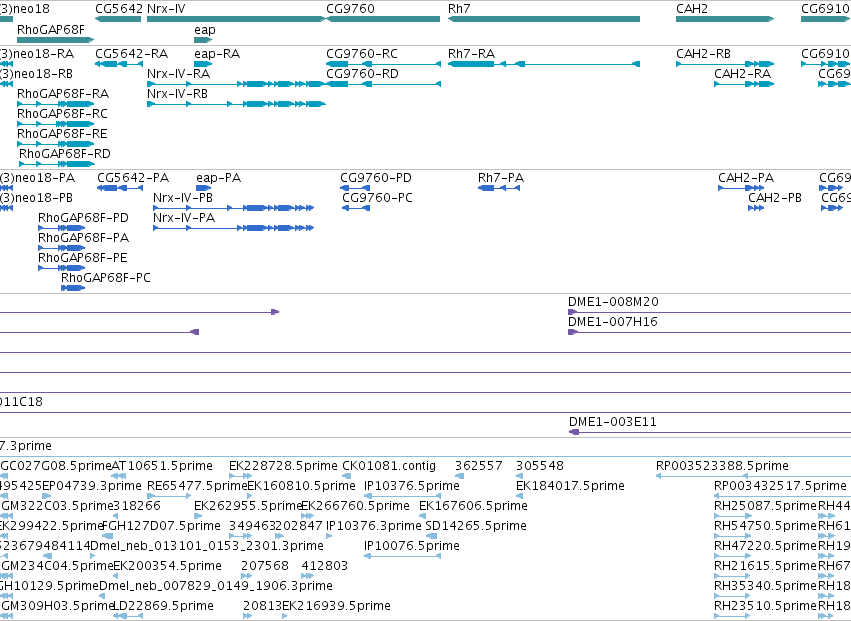This screenshot has width=851, height=621.
Task: Select the eap gene label
Action: tap(205, 30)
